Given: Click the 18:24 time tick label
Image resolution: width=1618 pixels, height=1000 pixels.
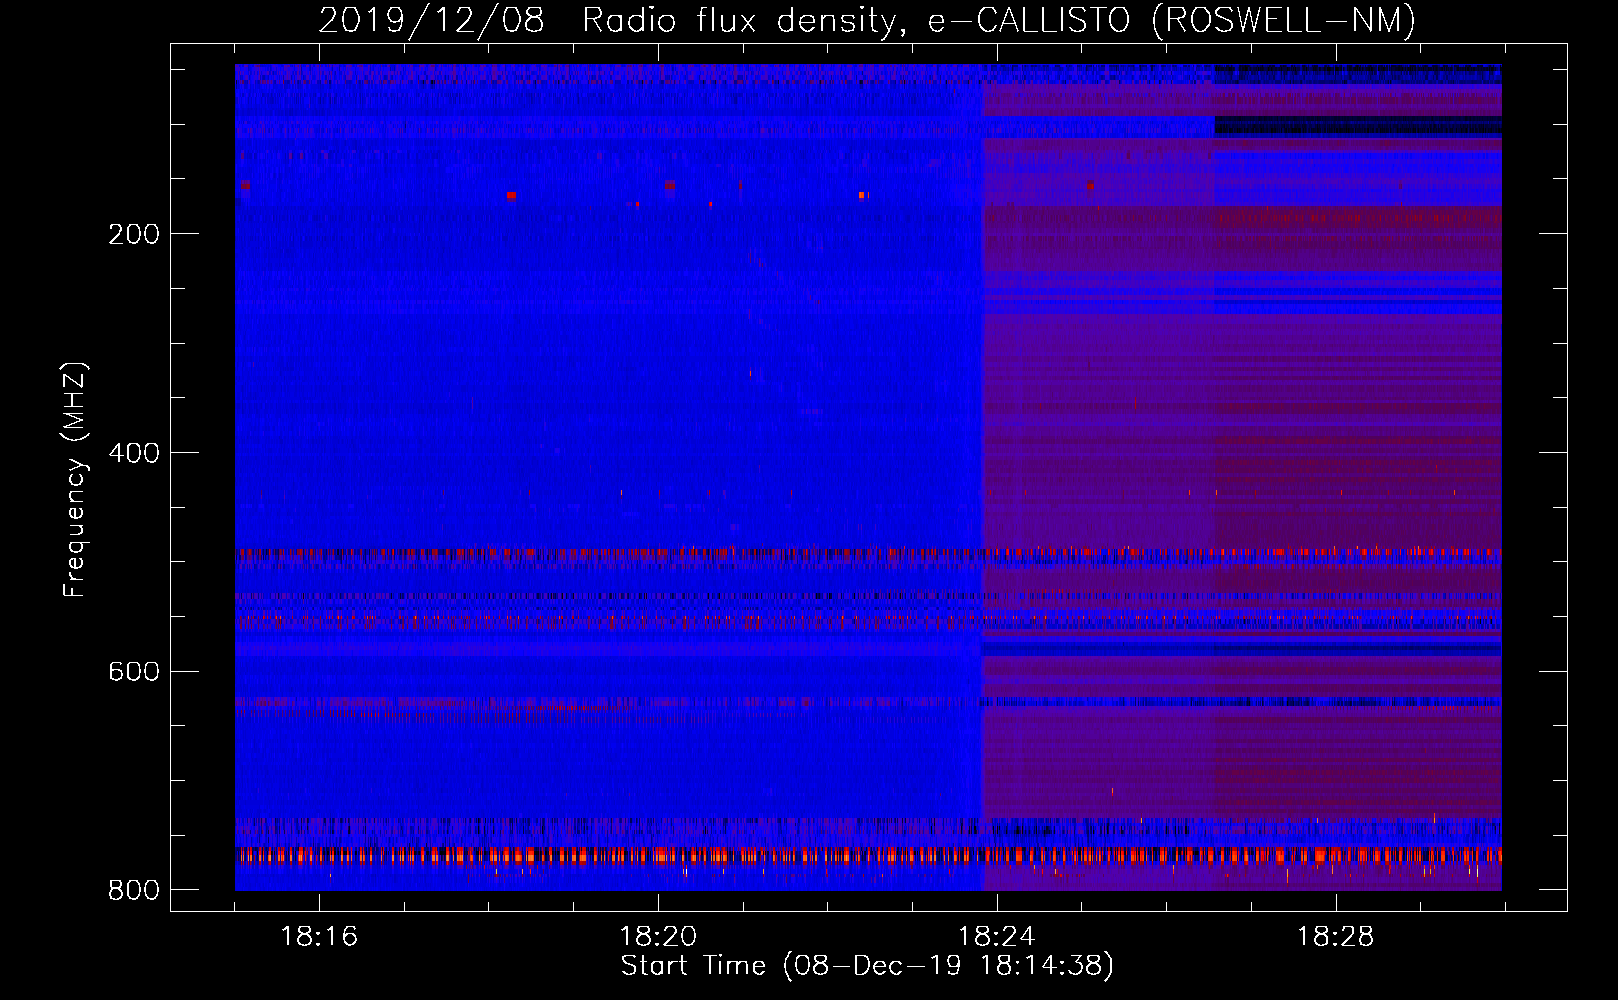Looking at the screenshot, I should [x=997, y=937].
